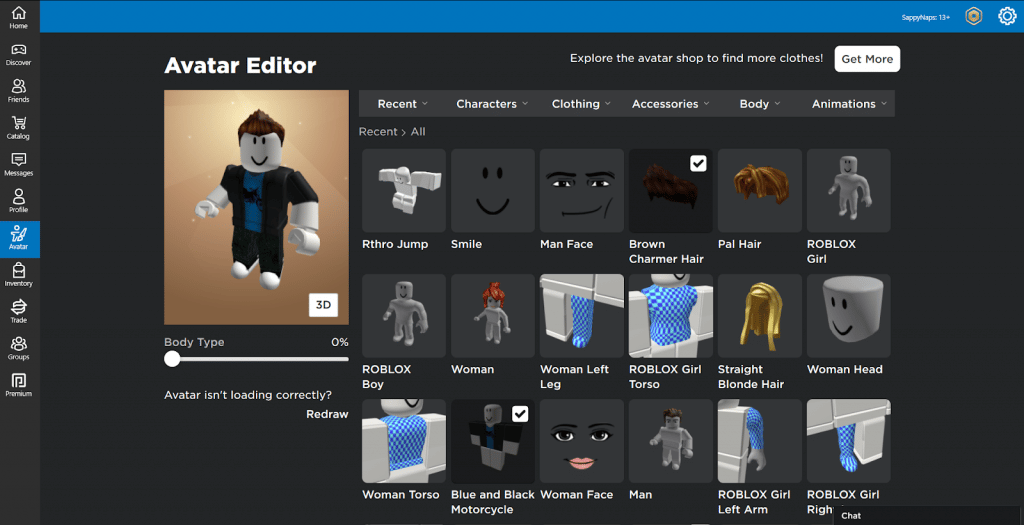1024x525 pixels.
Task: Click the All breadcrumb text
Action: point(418,132)
